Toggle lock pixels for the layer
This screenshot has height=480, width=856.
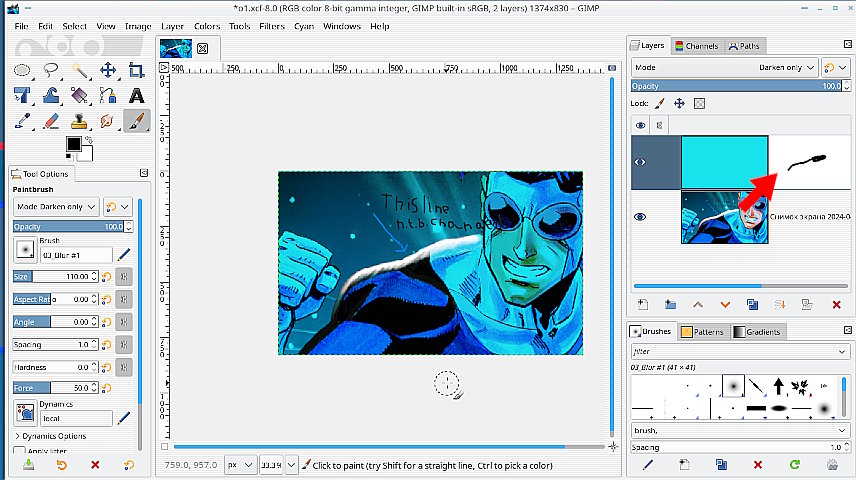tap(659, 103)
